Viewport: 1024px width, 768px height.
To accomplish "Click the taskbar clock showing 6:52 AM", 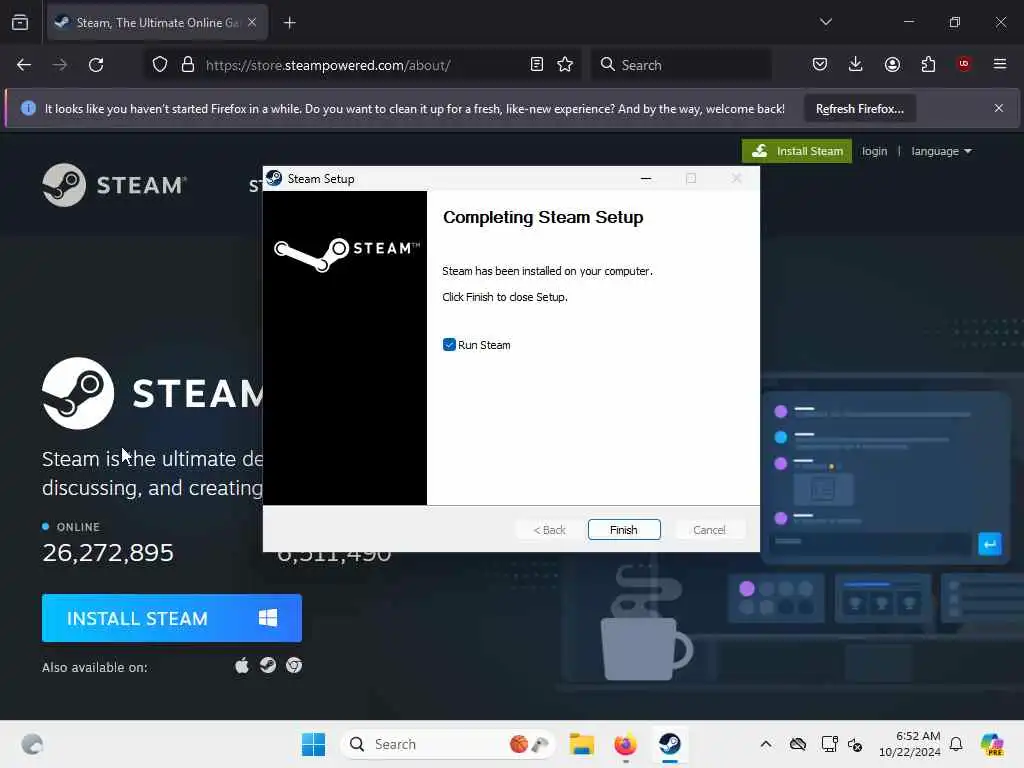I will point(910,744).
